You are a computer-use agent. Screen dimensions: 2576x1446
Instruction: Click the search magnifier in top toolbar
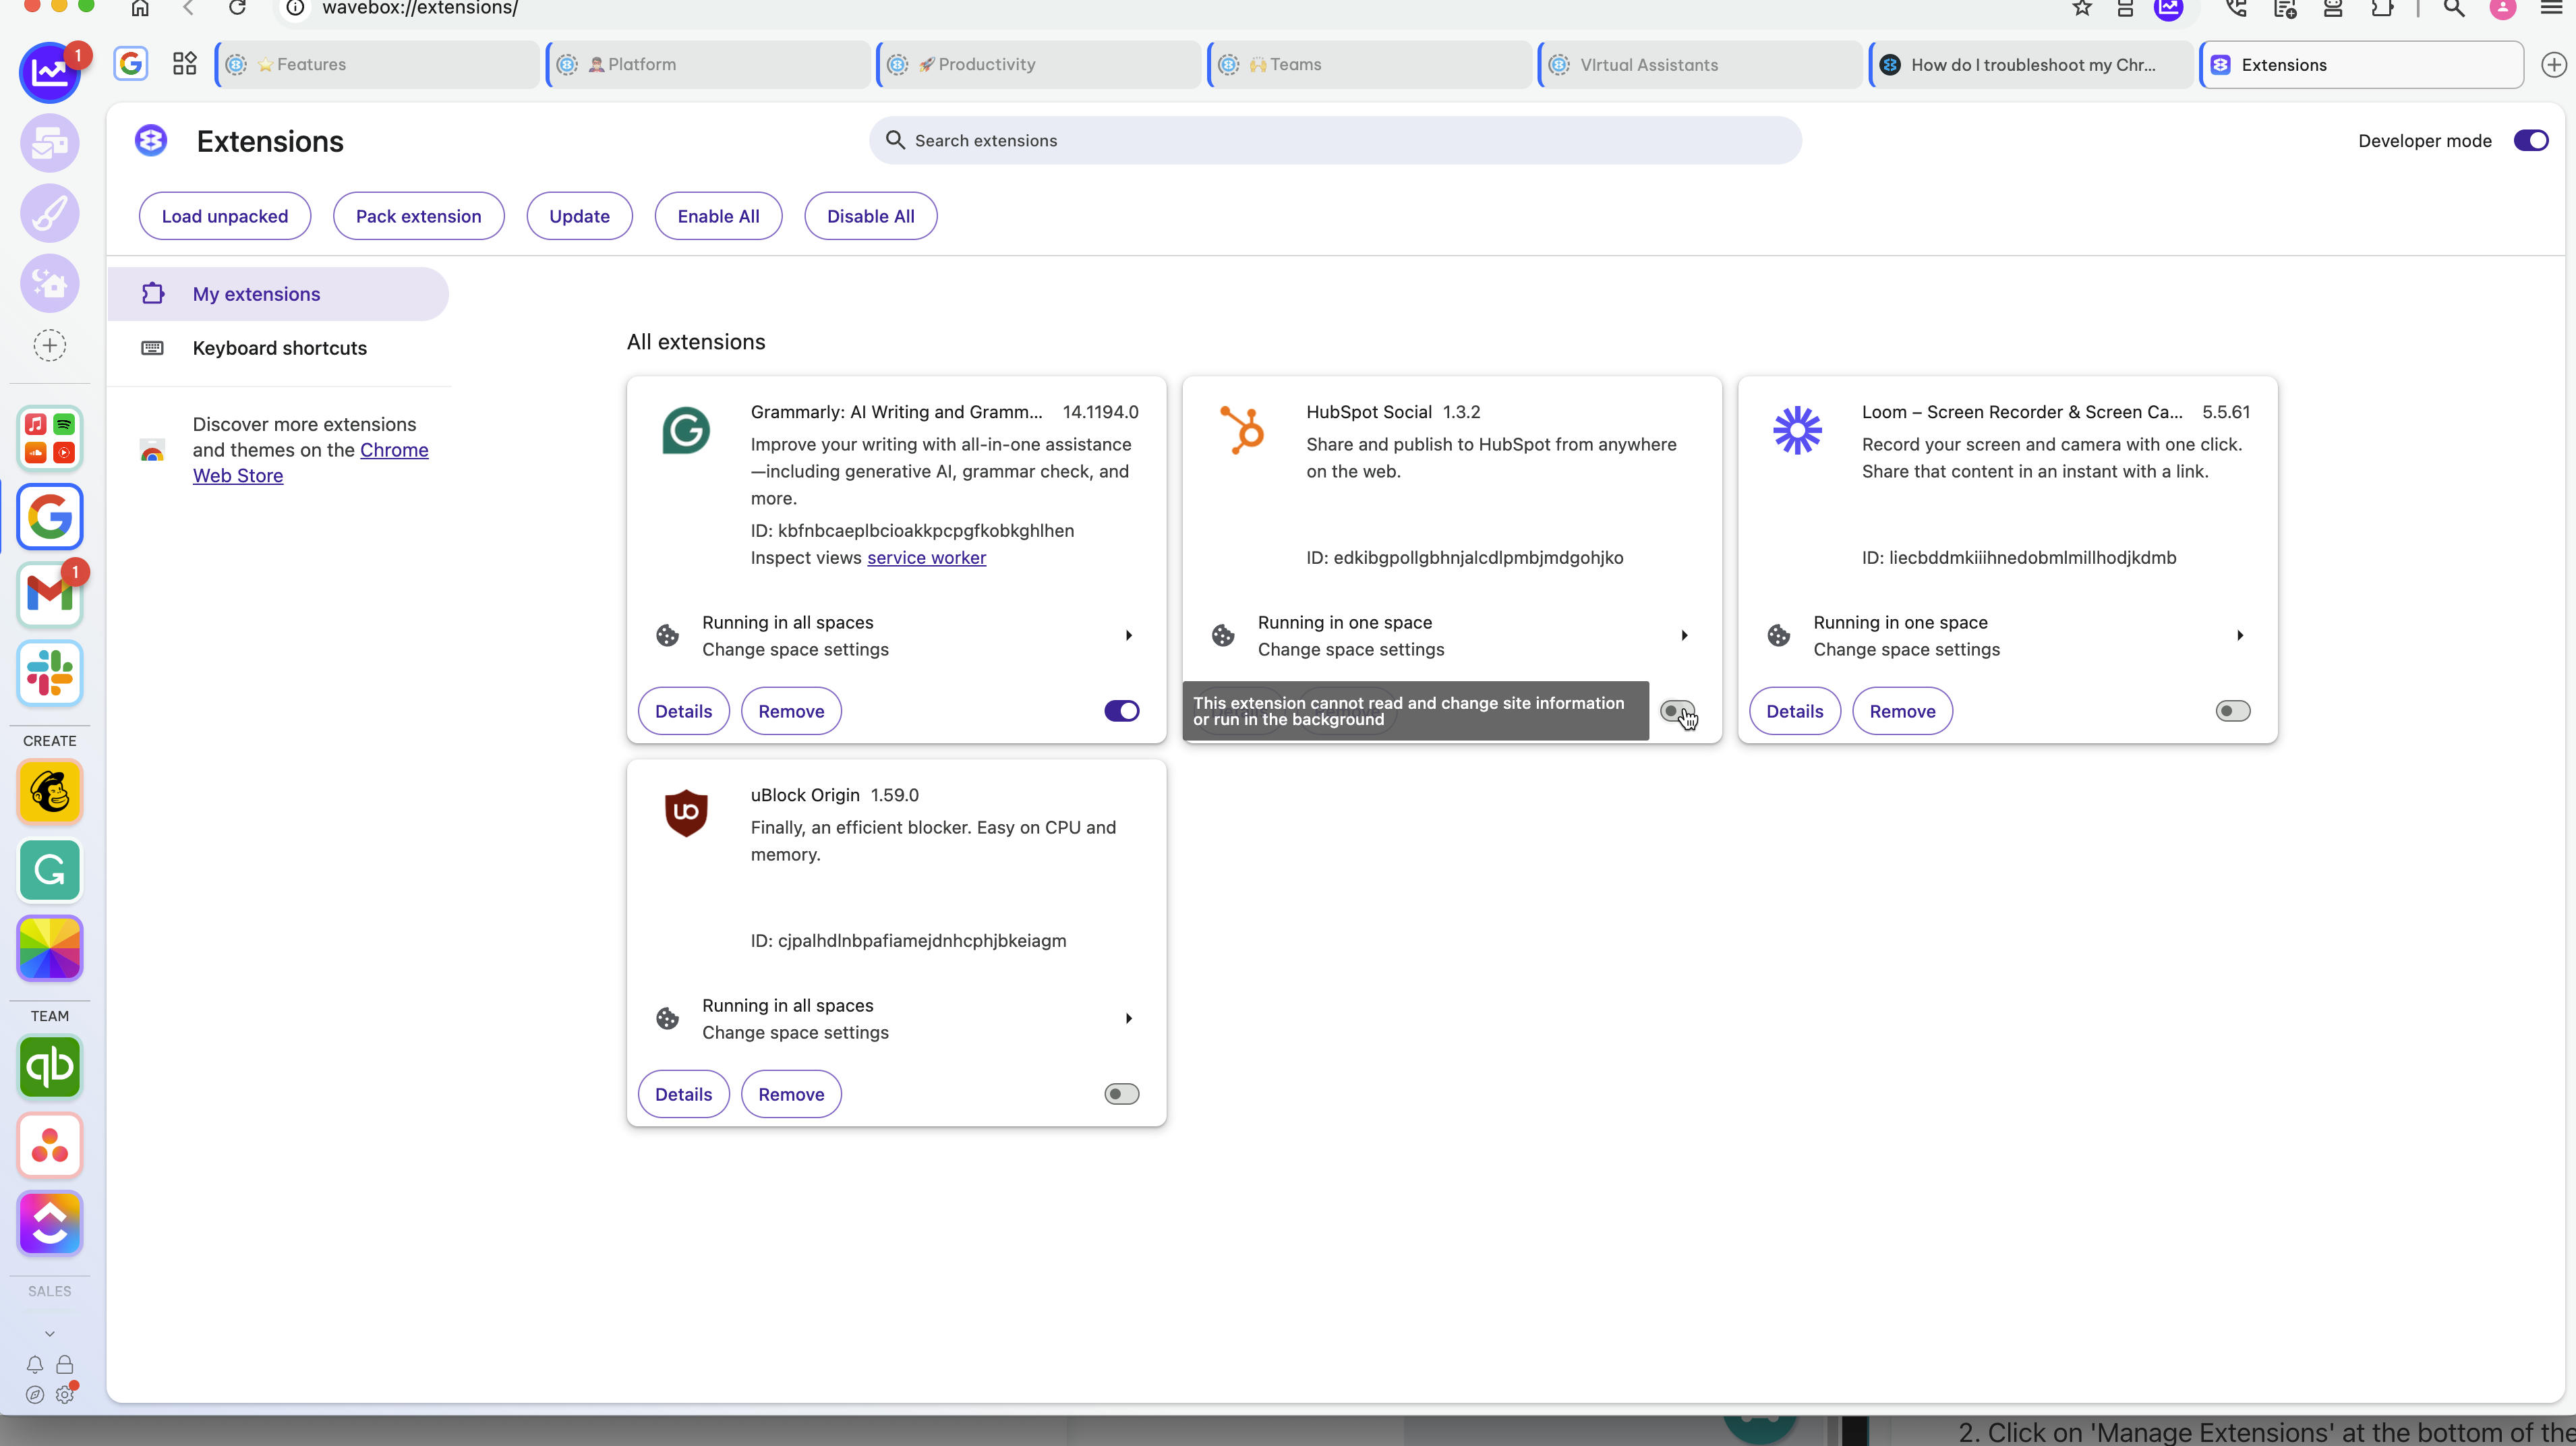[x=2454, y=8]
